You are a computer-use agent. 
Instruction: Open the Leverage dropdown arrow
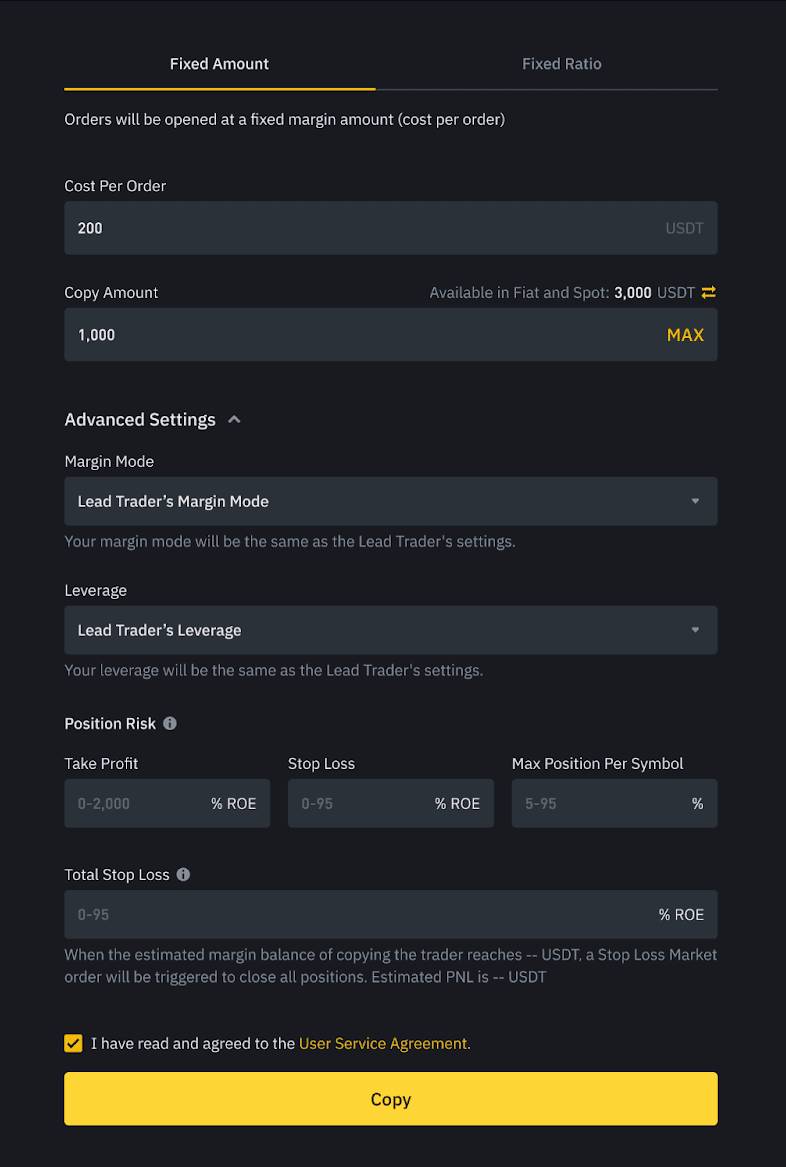[x=695, y=630]
